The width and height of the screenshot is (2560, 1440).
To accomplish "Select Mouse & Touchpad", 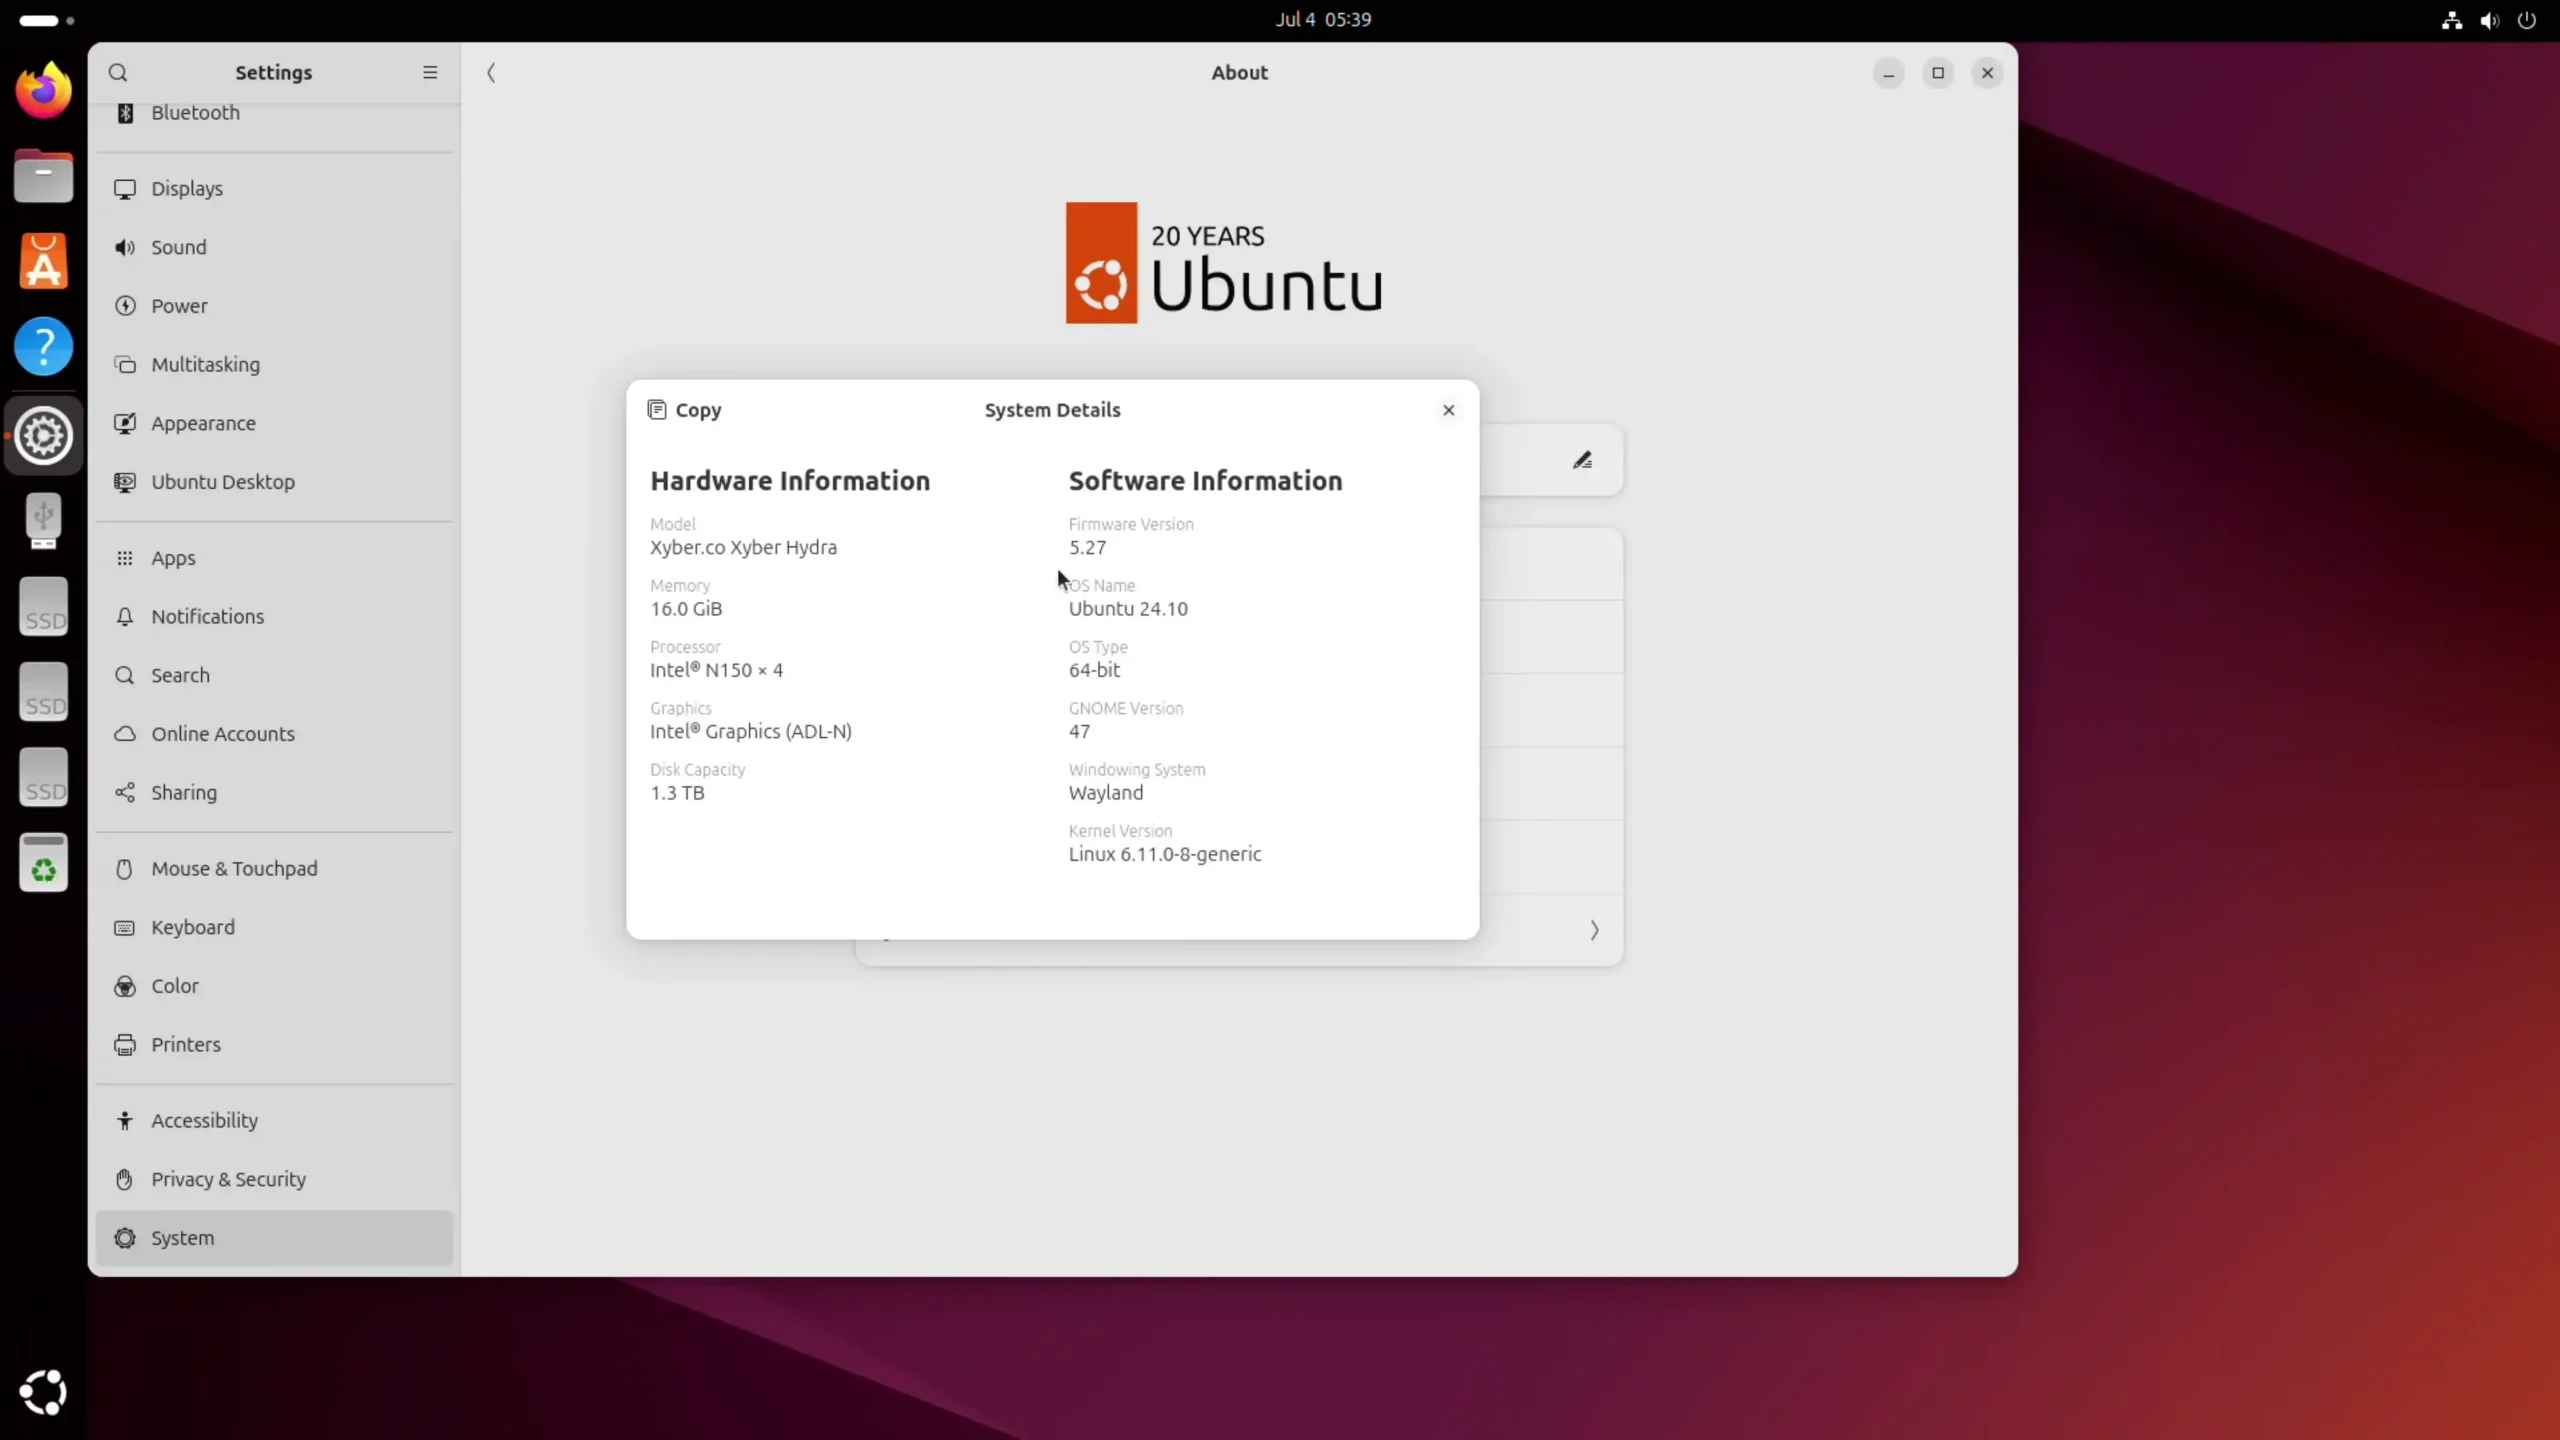I will pos(275,868).
